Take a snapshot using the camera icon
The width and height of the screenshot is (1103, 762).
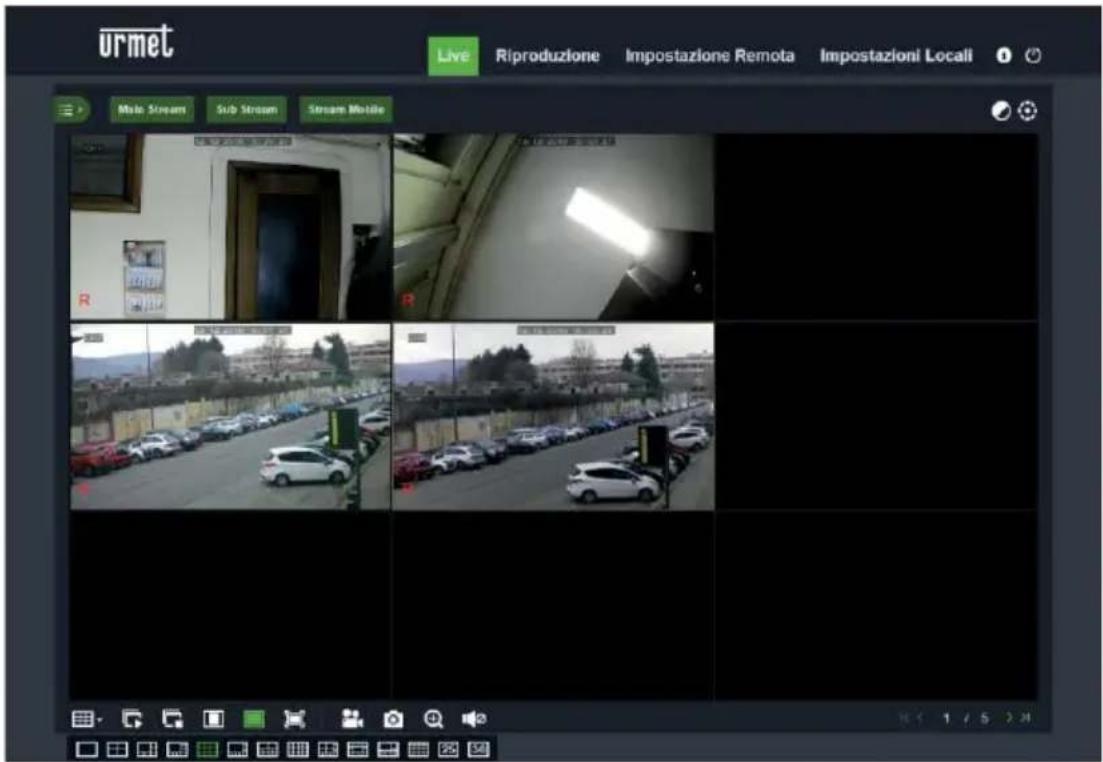(393, 717)
